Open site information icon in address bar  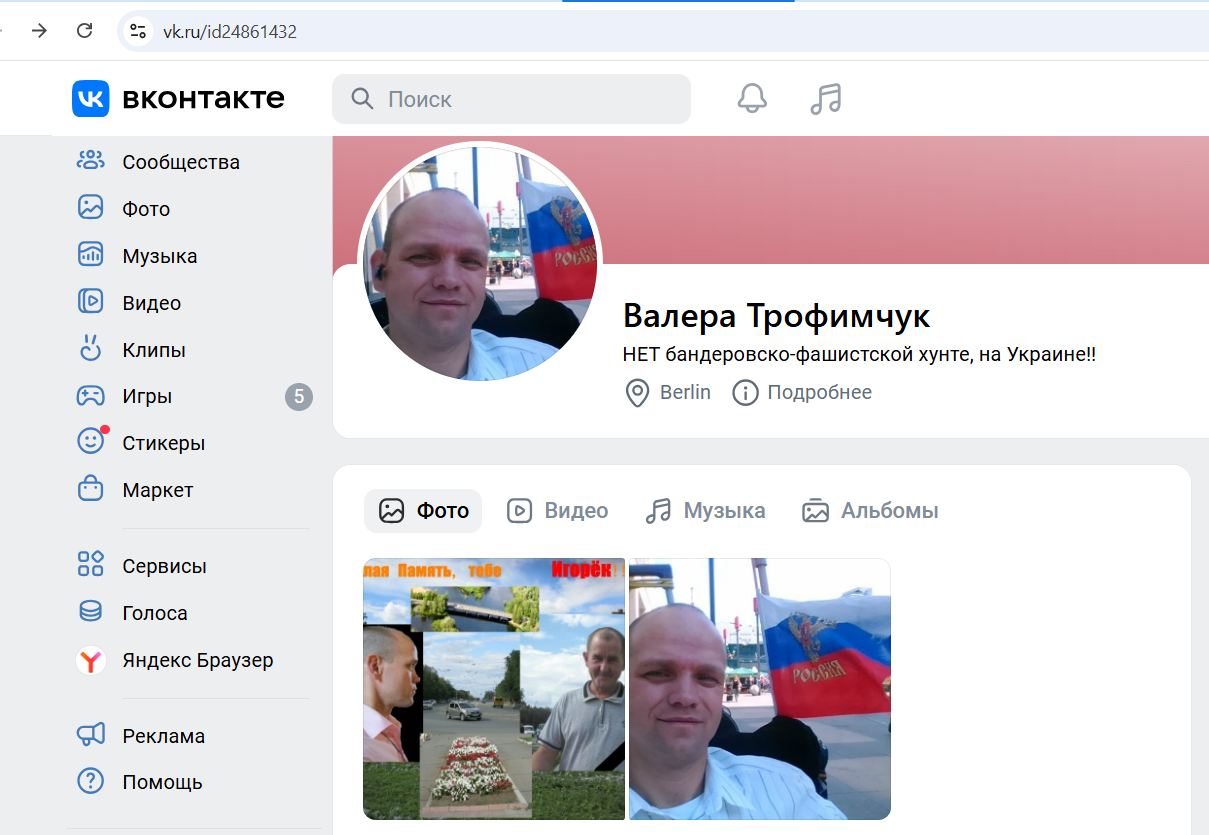point(138,31)
